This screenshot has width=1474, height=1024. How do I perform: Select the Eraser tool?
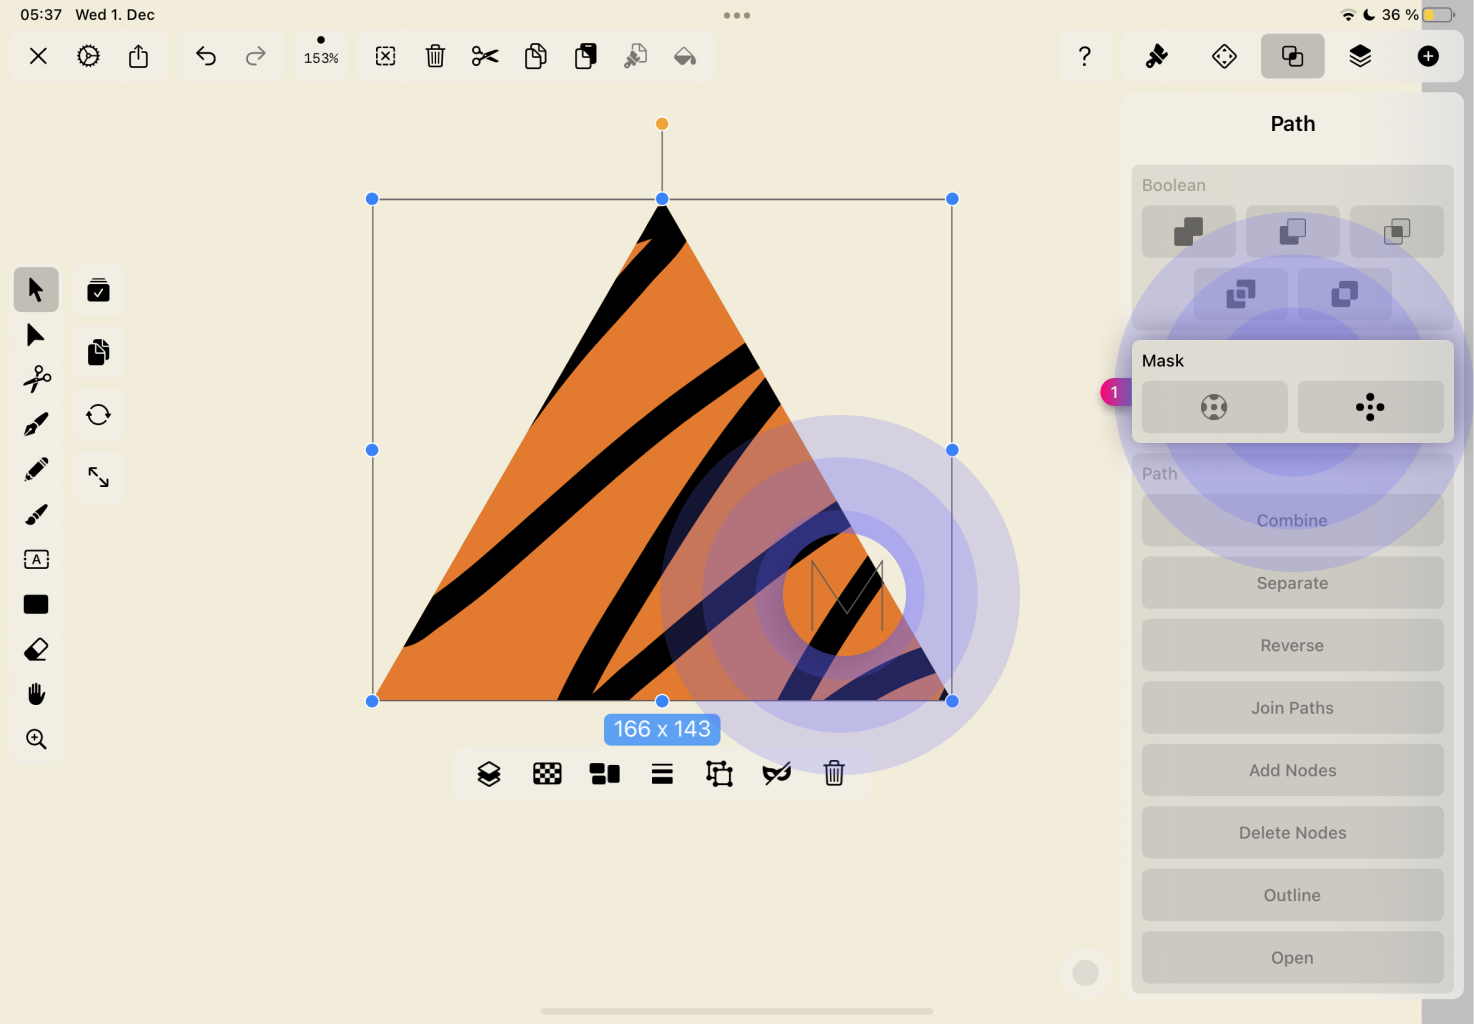tap(36, 649)
